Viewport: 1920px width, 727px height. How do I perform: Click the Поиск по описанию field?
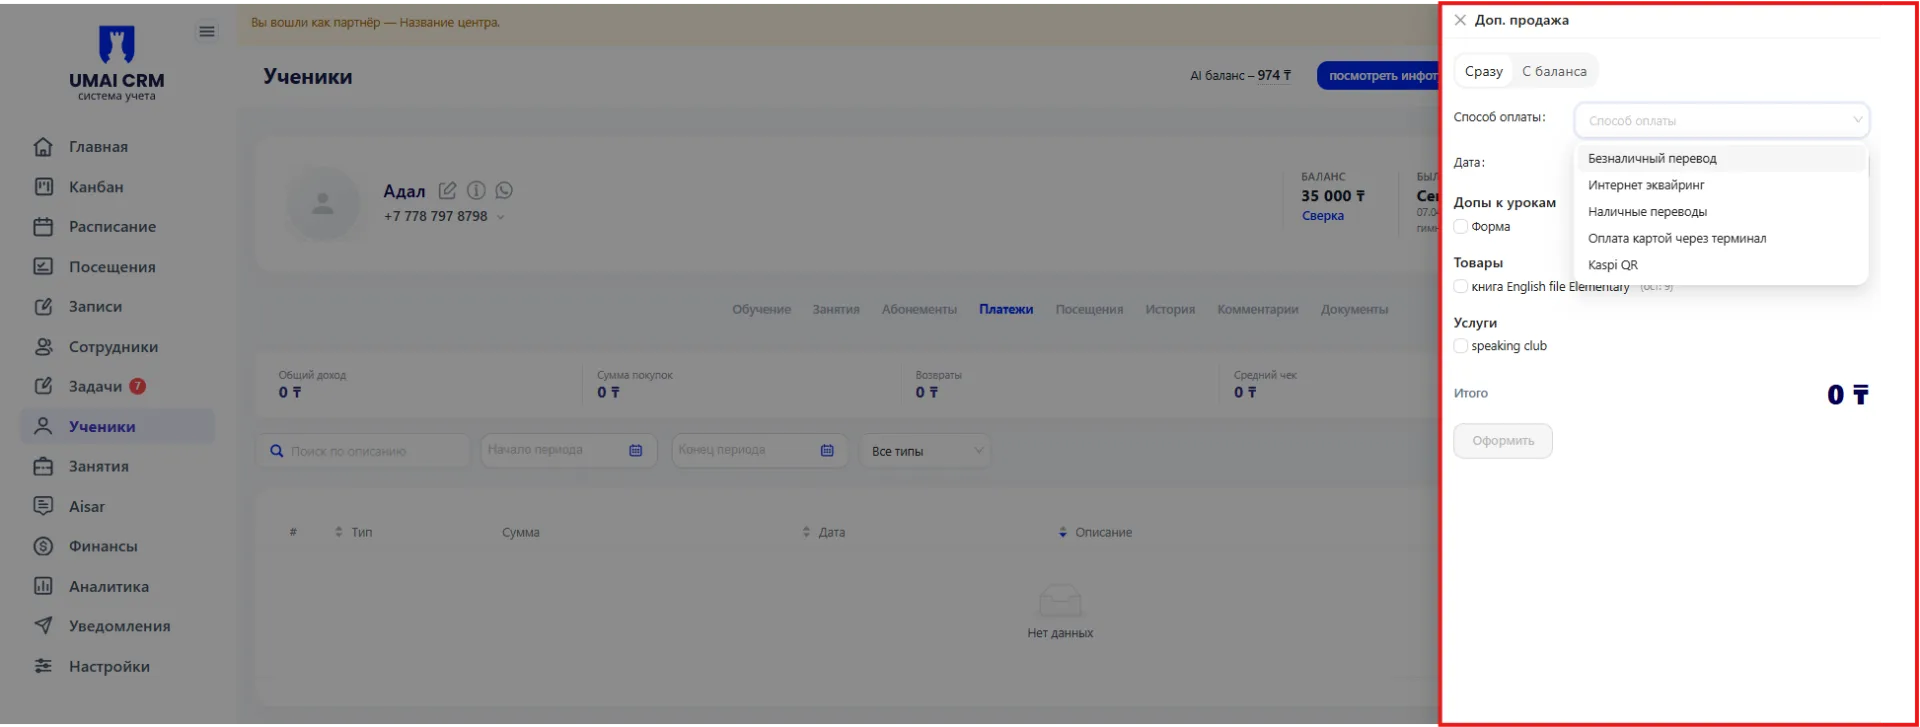tap(363, 451)
